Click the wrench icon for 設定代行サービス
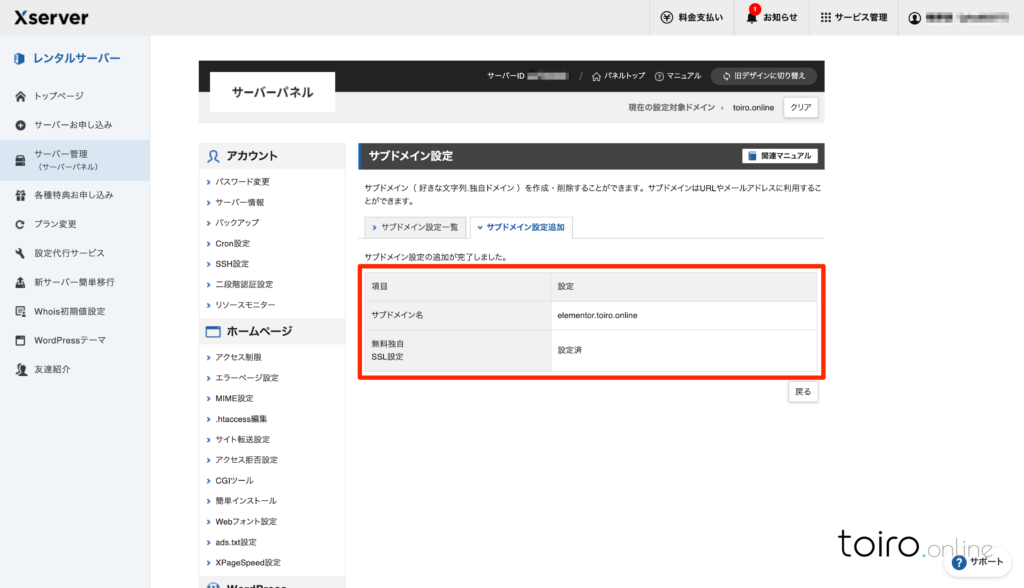 pyautogui.click(x=20, y=253)
